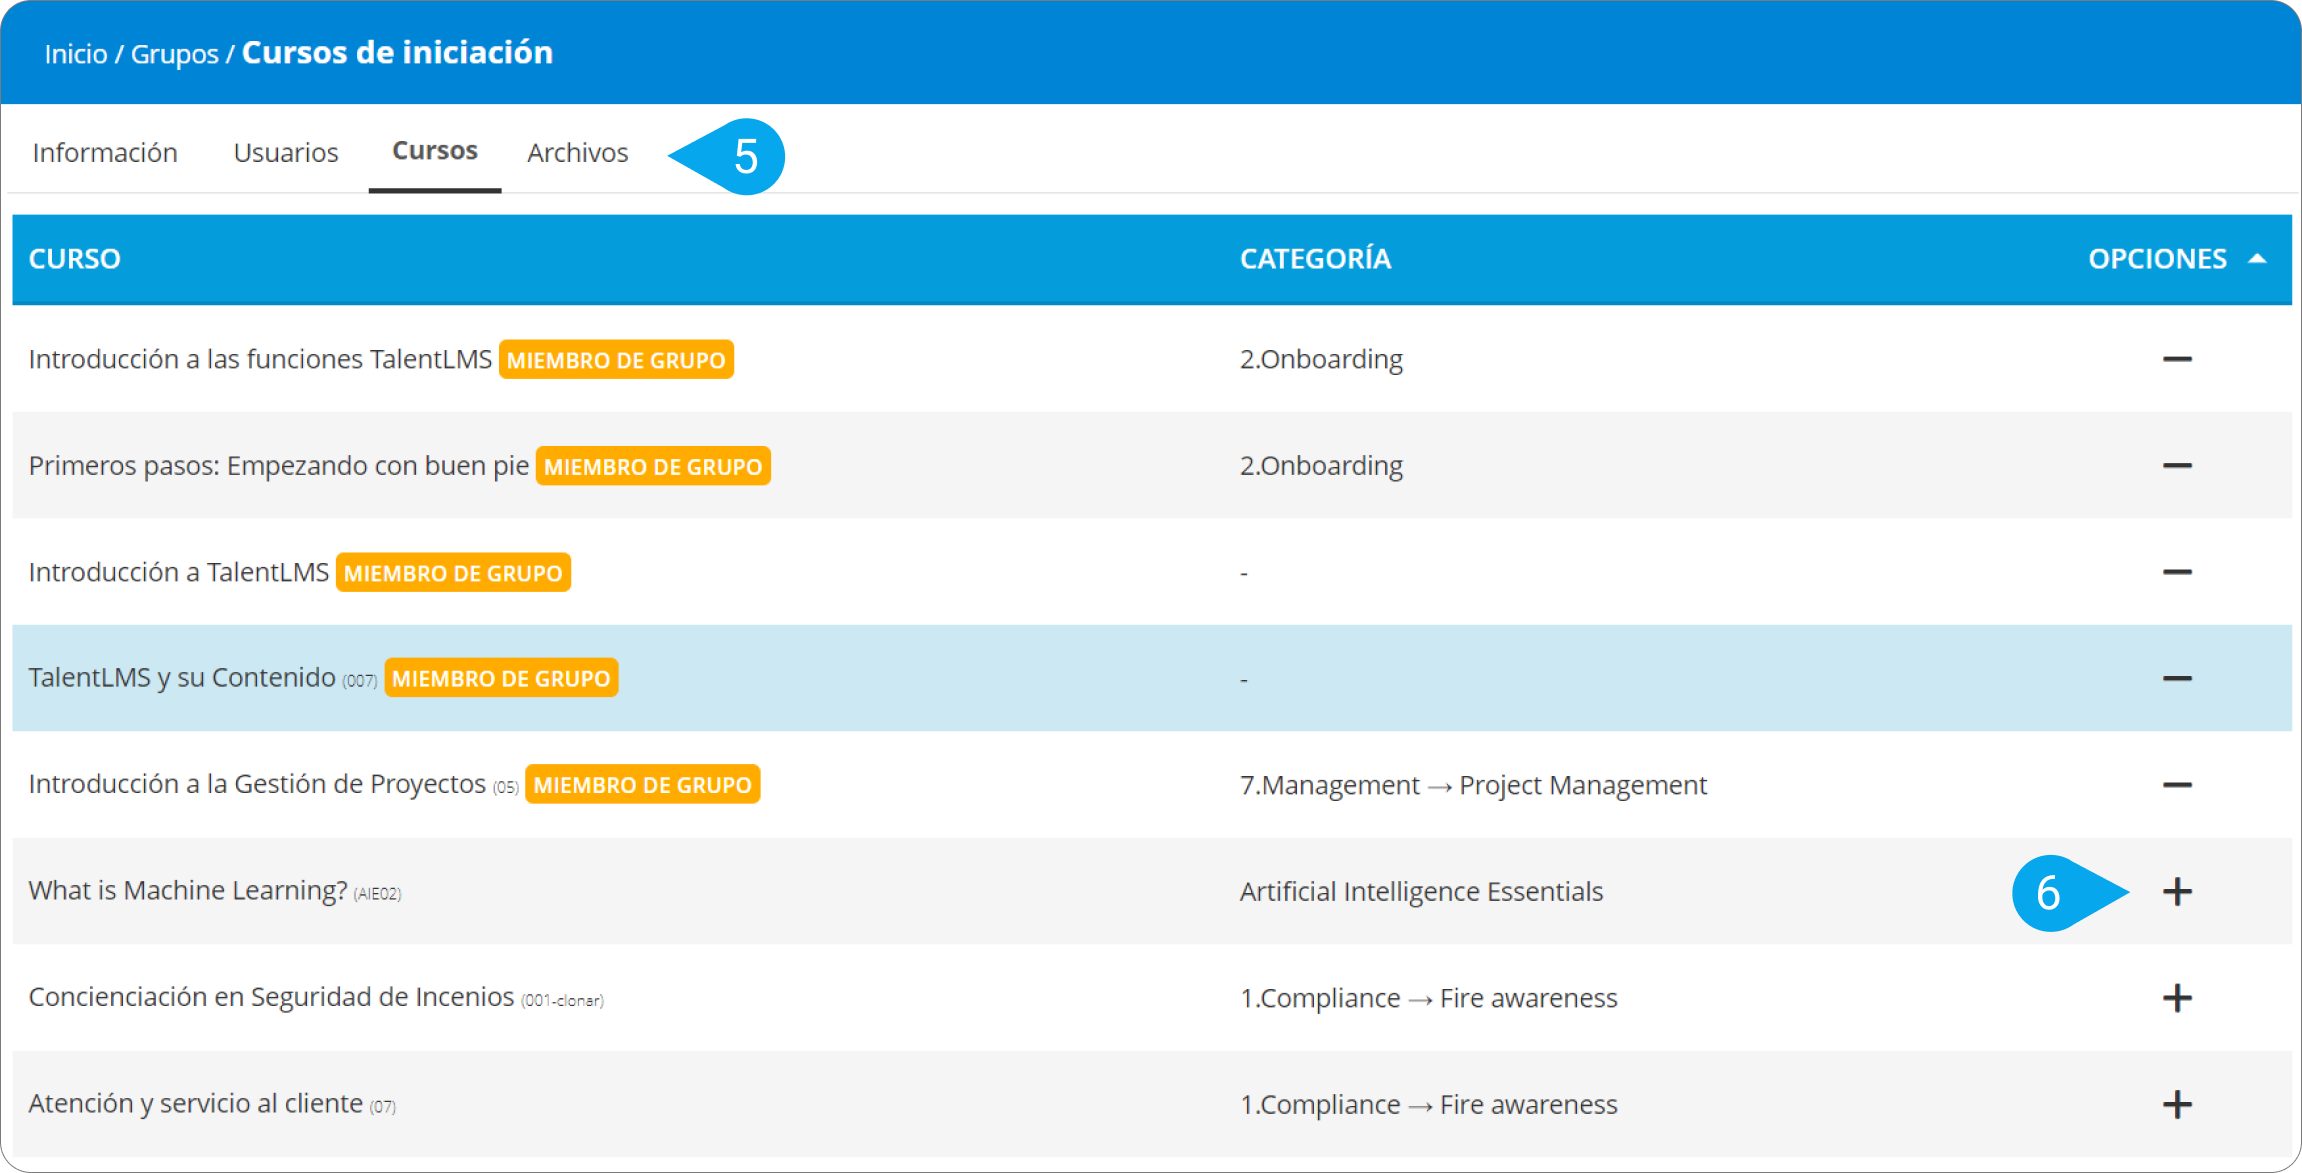The width and height of the screenshot is (2302, 1173).
Task: Switch to the Usuarios tab
Action: (x=286, y=152)
